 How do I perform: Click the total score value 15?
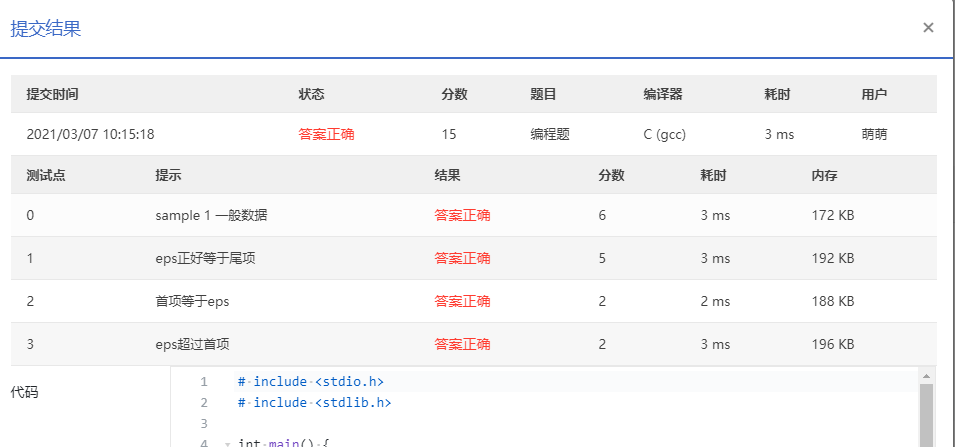449,135
